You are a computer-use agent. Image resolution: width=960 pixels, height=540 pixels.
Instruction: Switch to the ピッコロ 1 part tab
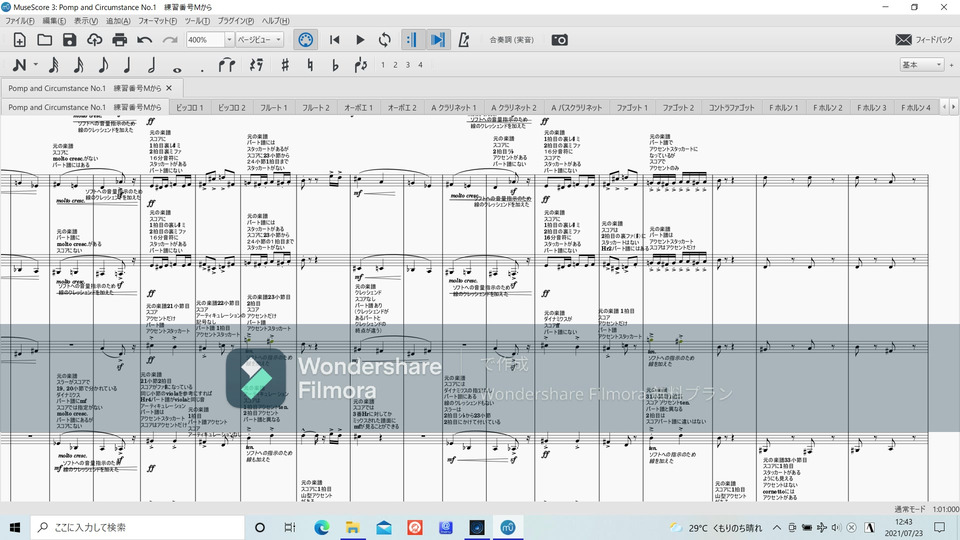189,108
